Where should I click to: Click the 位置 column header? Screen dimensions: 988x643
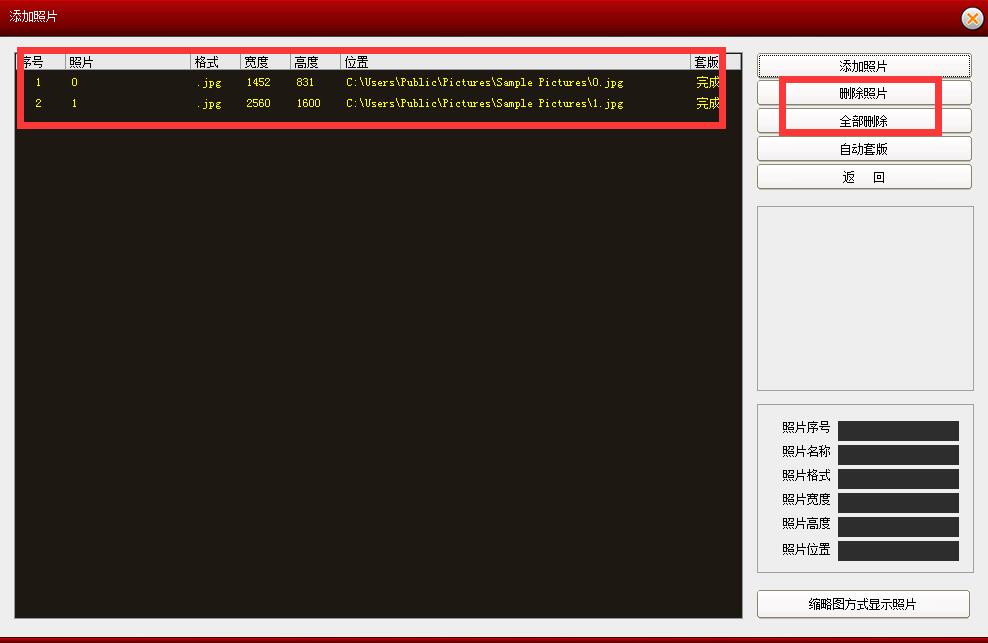coord(514,62)
